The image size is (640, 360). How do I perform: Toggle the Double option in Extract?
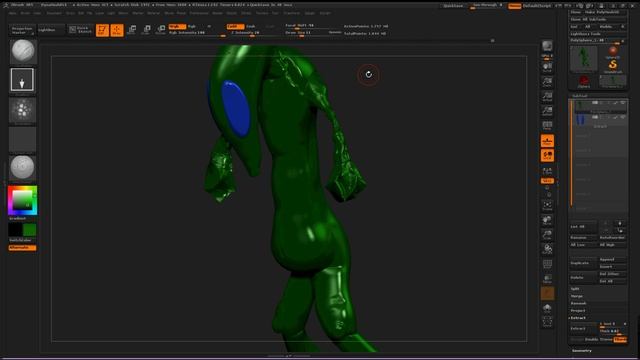[x=591, y=340]
